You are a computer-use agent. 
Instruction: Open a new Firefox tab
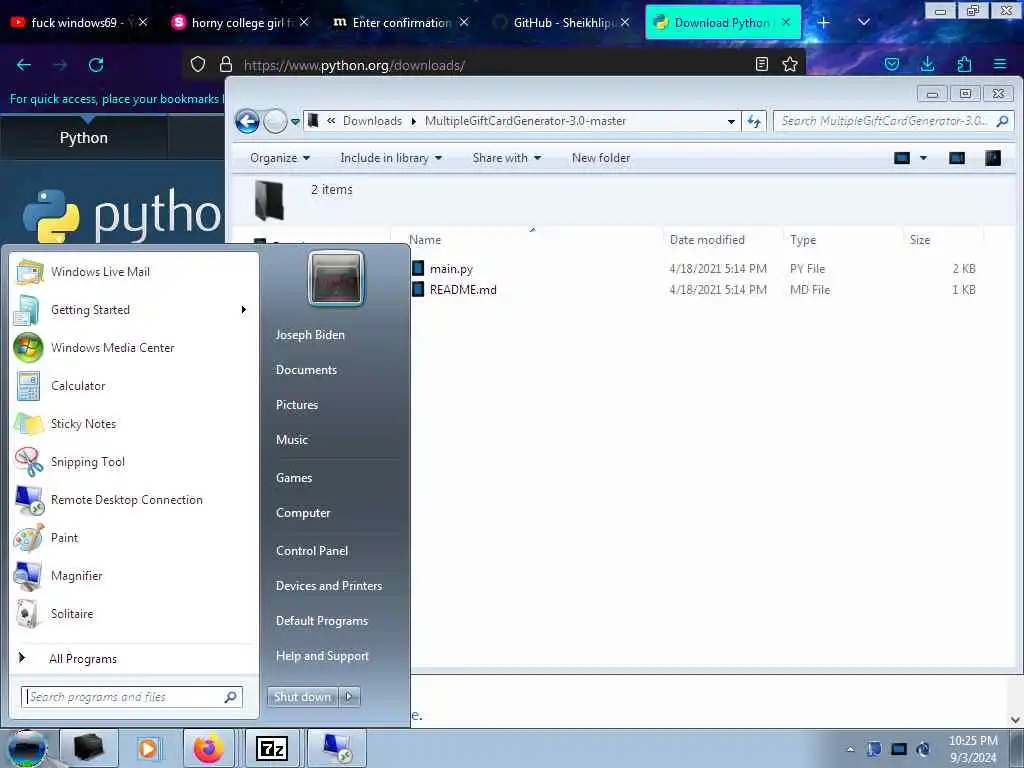[x=824, y=23]
